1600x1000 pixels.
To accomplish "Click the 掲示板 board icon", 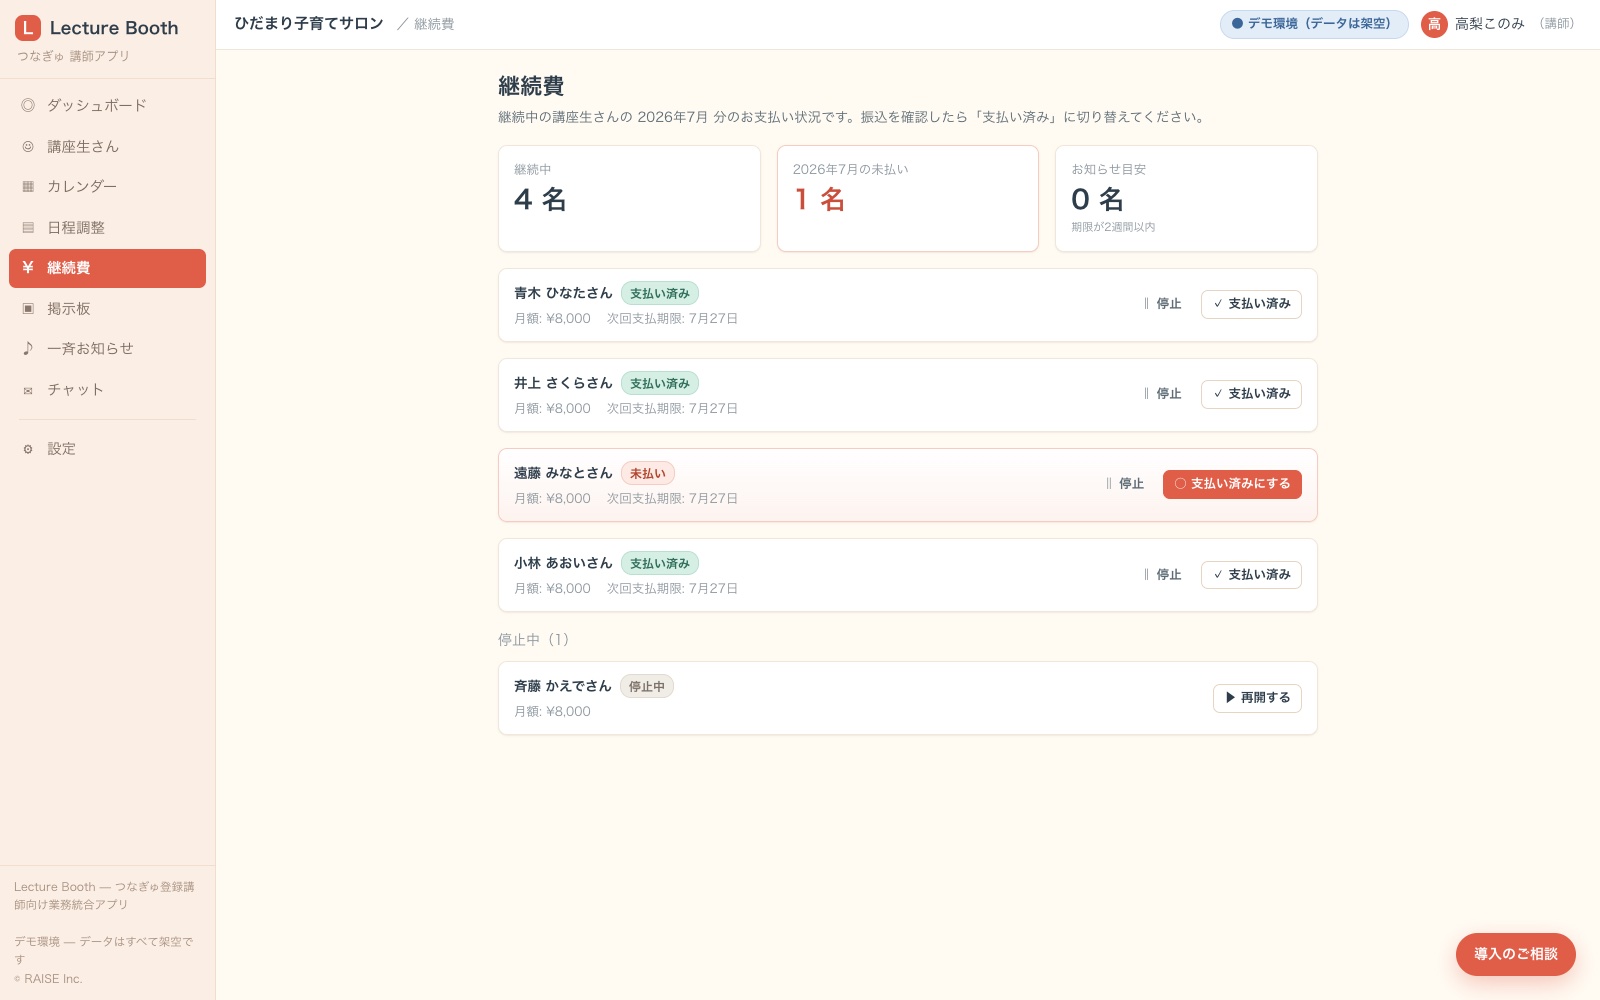I will [28, 308].
